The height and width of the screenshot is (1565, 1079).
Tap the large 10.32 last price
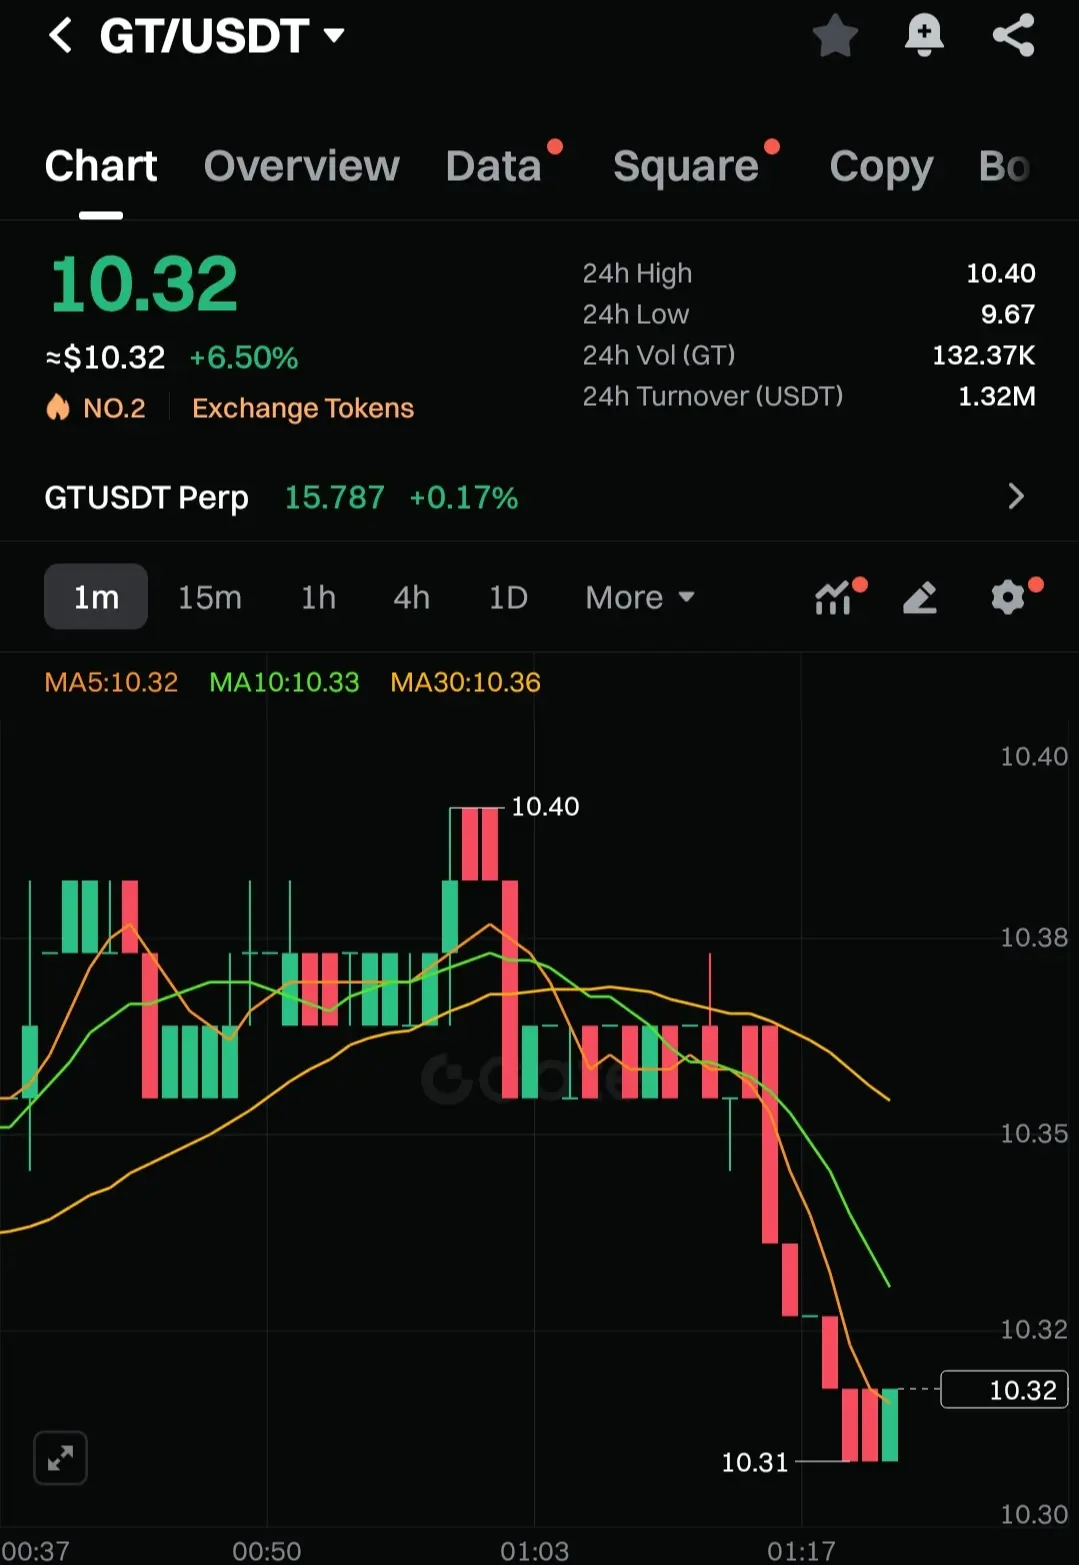[x=144, y=284]
